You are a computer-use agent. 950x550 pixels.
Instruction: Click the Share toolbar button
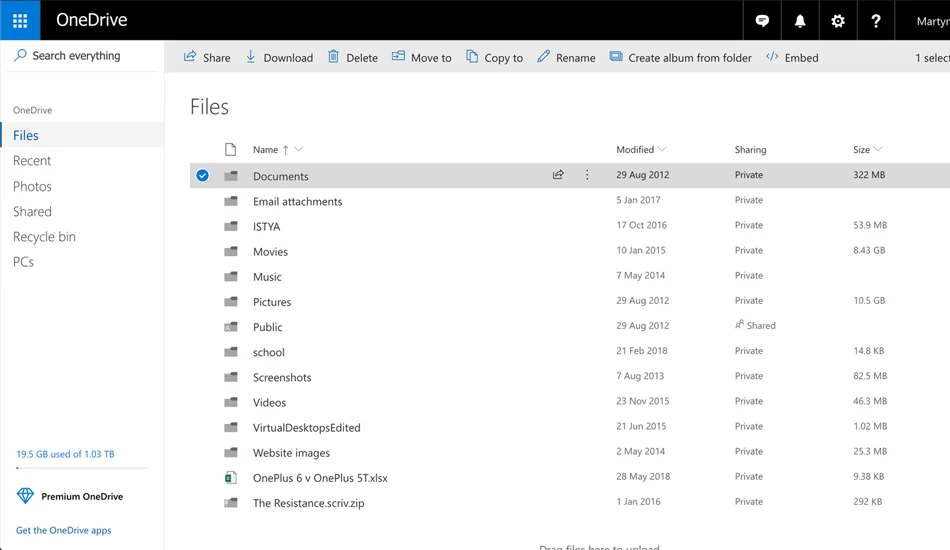coord(207,58)
